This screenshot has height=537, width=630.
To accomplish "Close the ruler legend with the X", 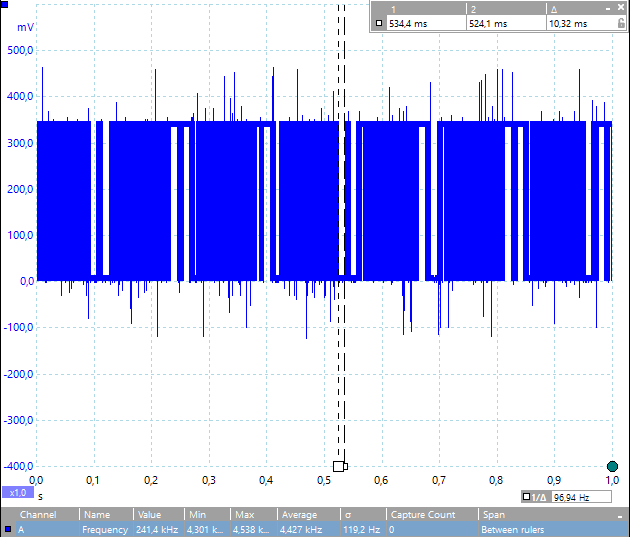I will 621,8.
